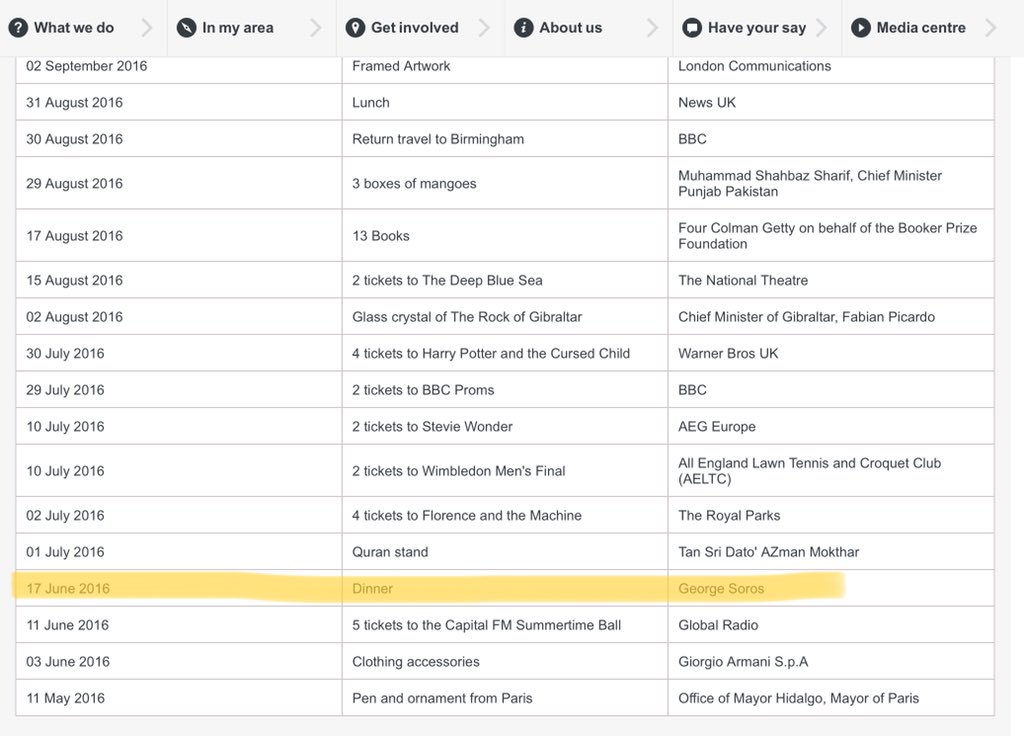Expand the Get involved chevron
The width and height of the screenshot is (1024, 736).
pyautogui.click(x=484, y=28)
